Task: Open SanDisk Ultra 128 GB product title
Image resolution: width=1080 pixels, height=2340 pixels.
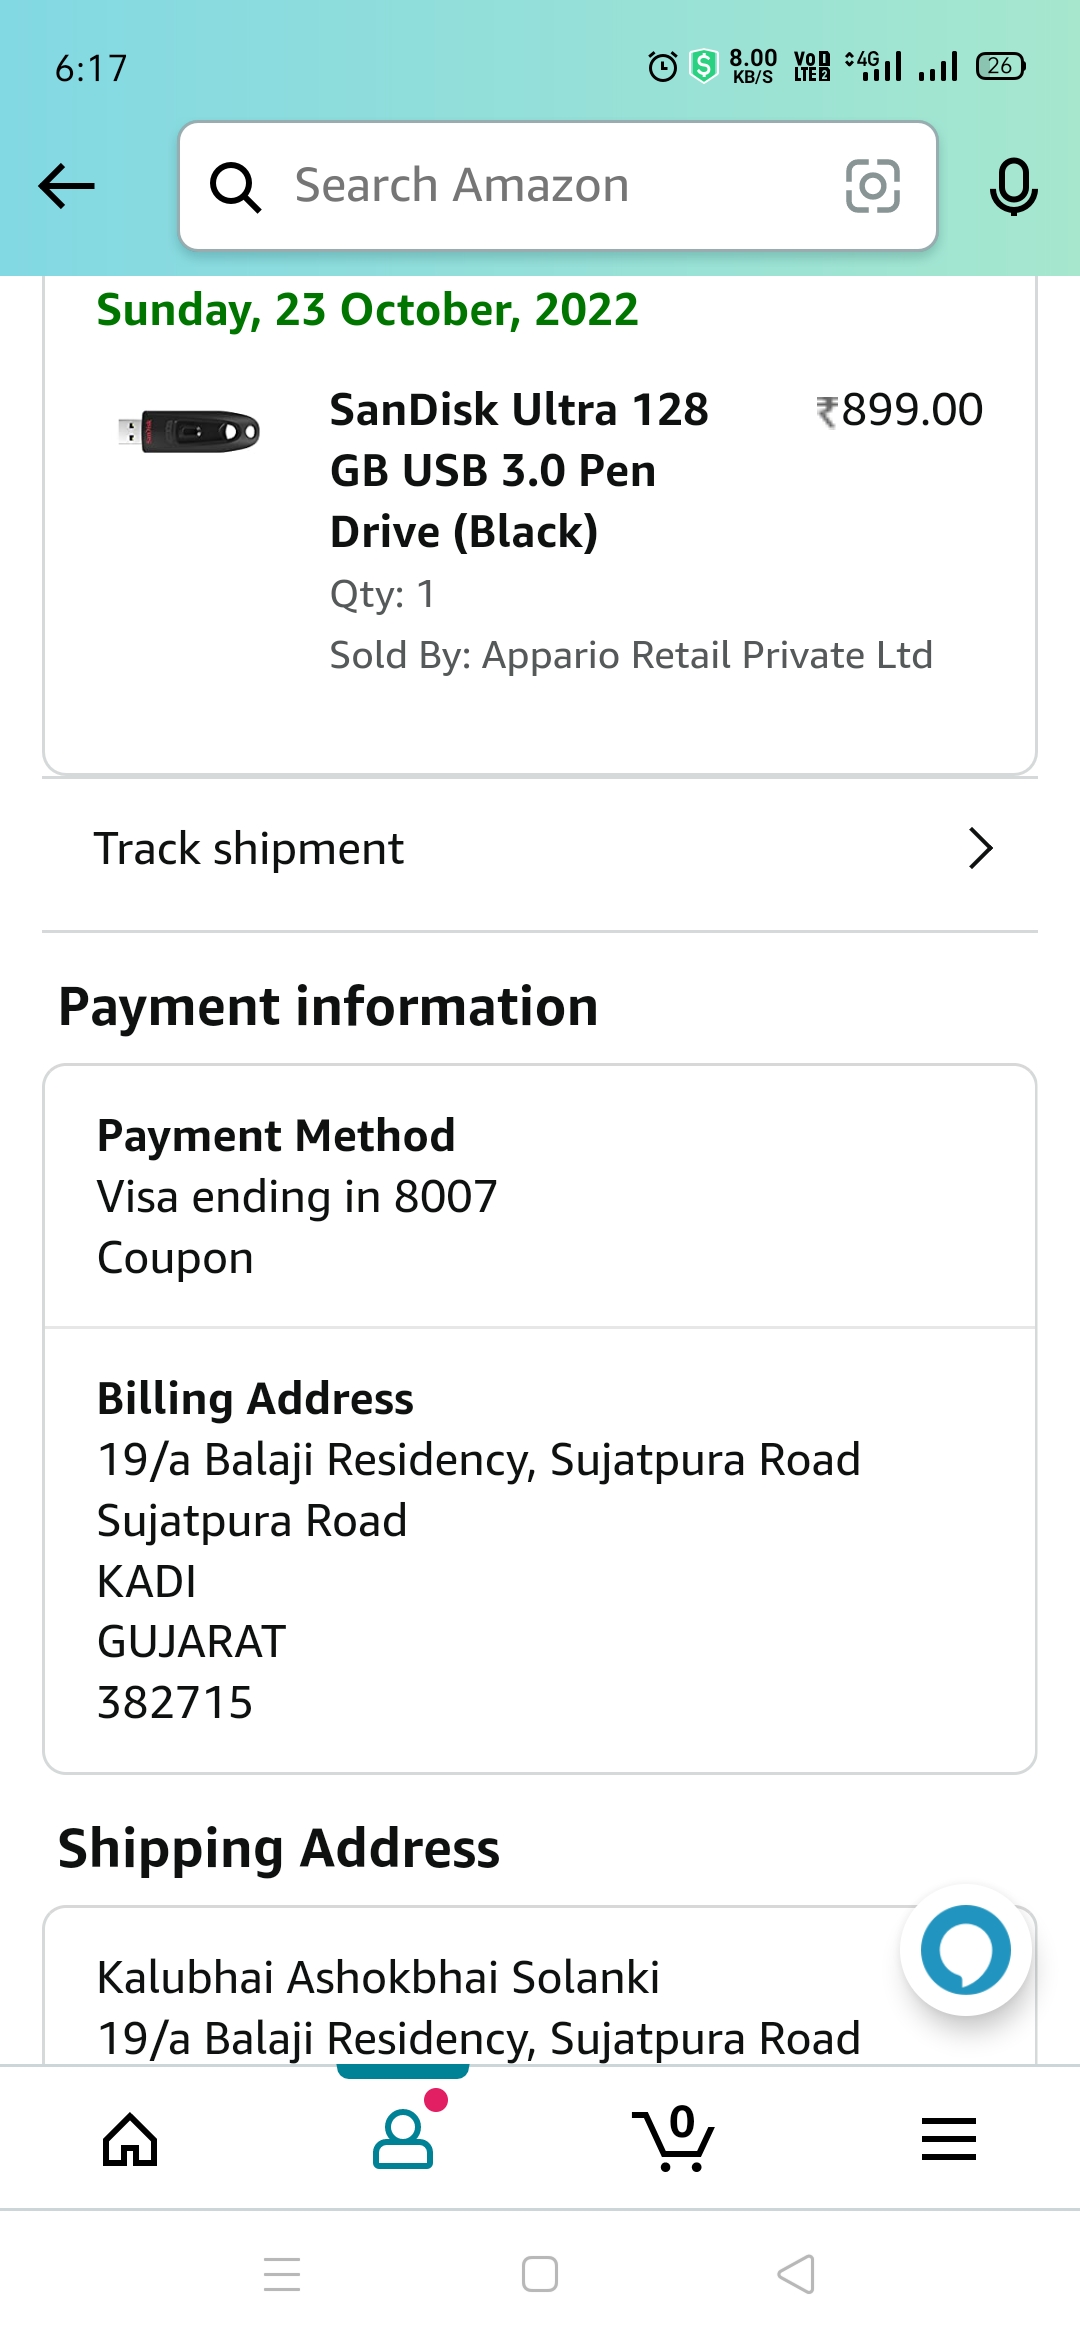Action: 519,470
